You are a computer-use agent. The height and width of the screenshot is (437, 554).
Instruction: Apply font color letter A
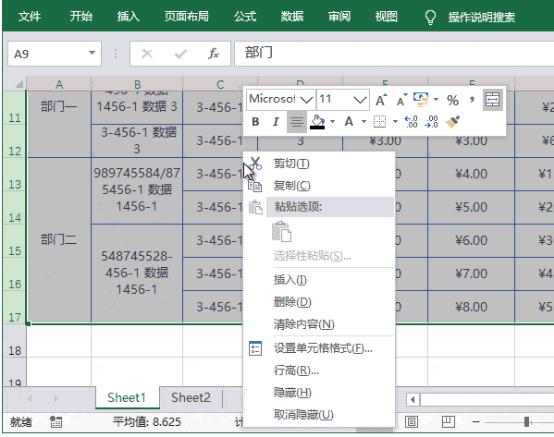pyautogui.click(x=349, y=122)
